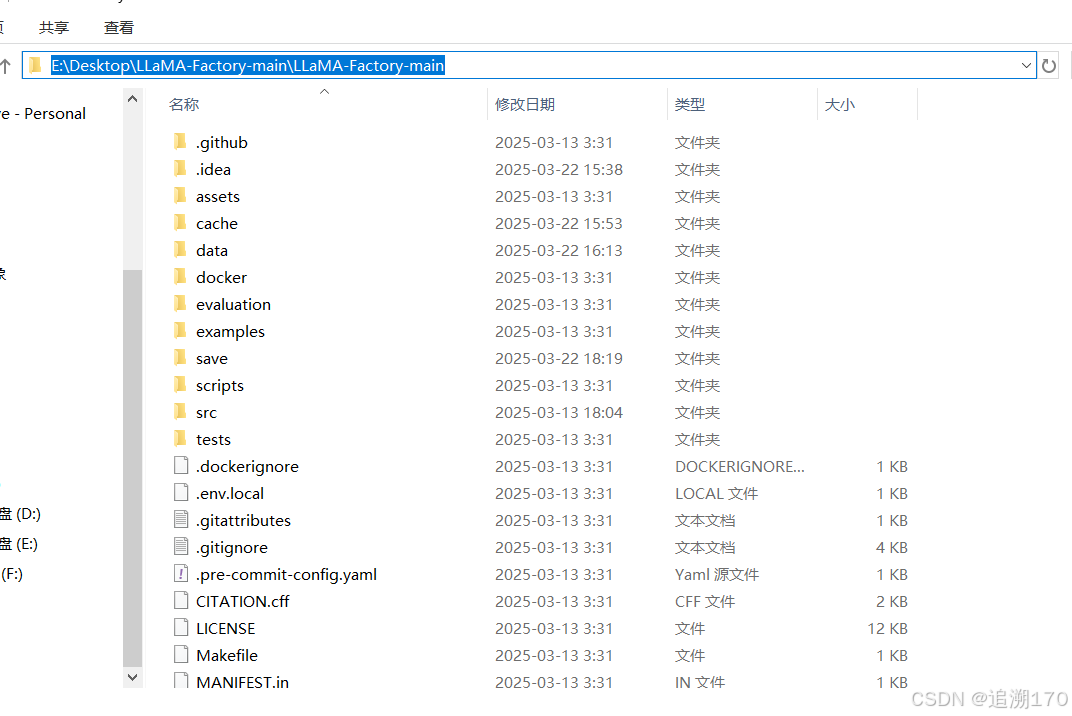
Task: Click the .env.local file icon
Action: click(181, 492)
